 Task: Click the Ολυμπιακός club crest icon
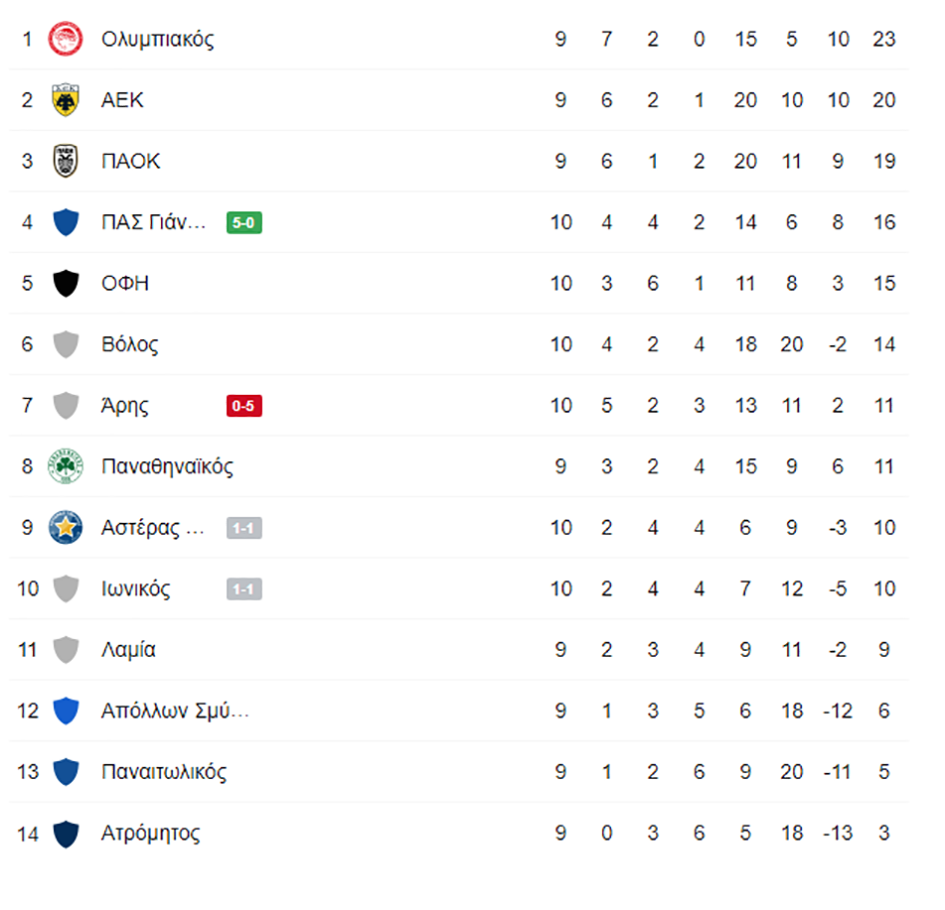pyautogui.click(x=66, y=40)
